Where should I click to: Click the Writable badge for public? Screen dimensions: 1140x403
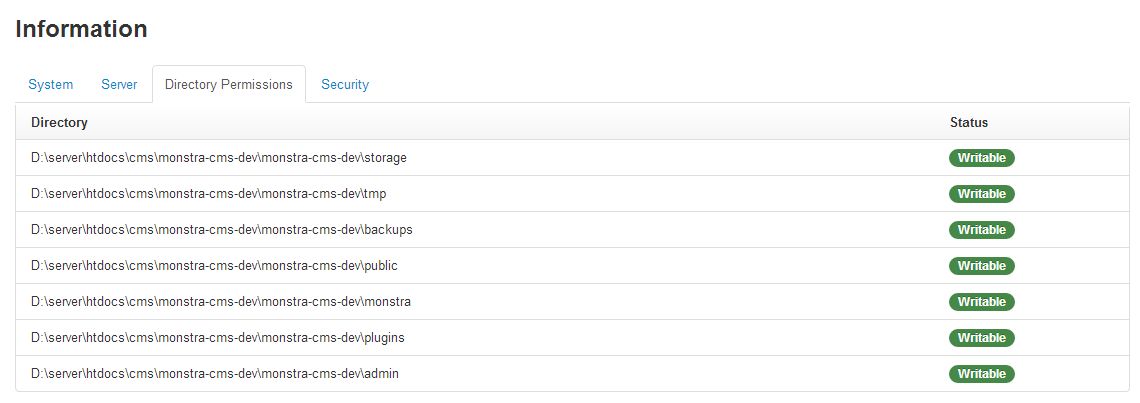[981, 266]
